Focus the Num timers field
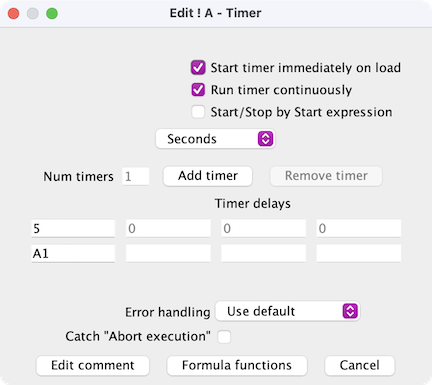The width and height of the screenshot is (432, 385). click(x=136, y=176)
